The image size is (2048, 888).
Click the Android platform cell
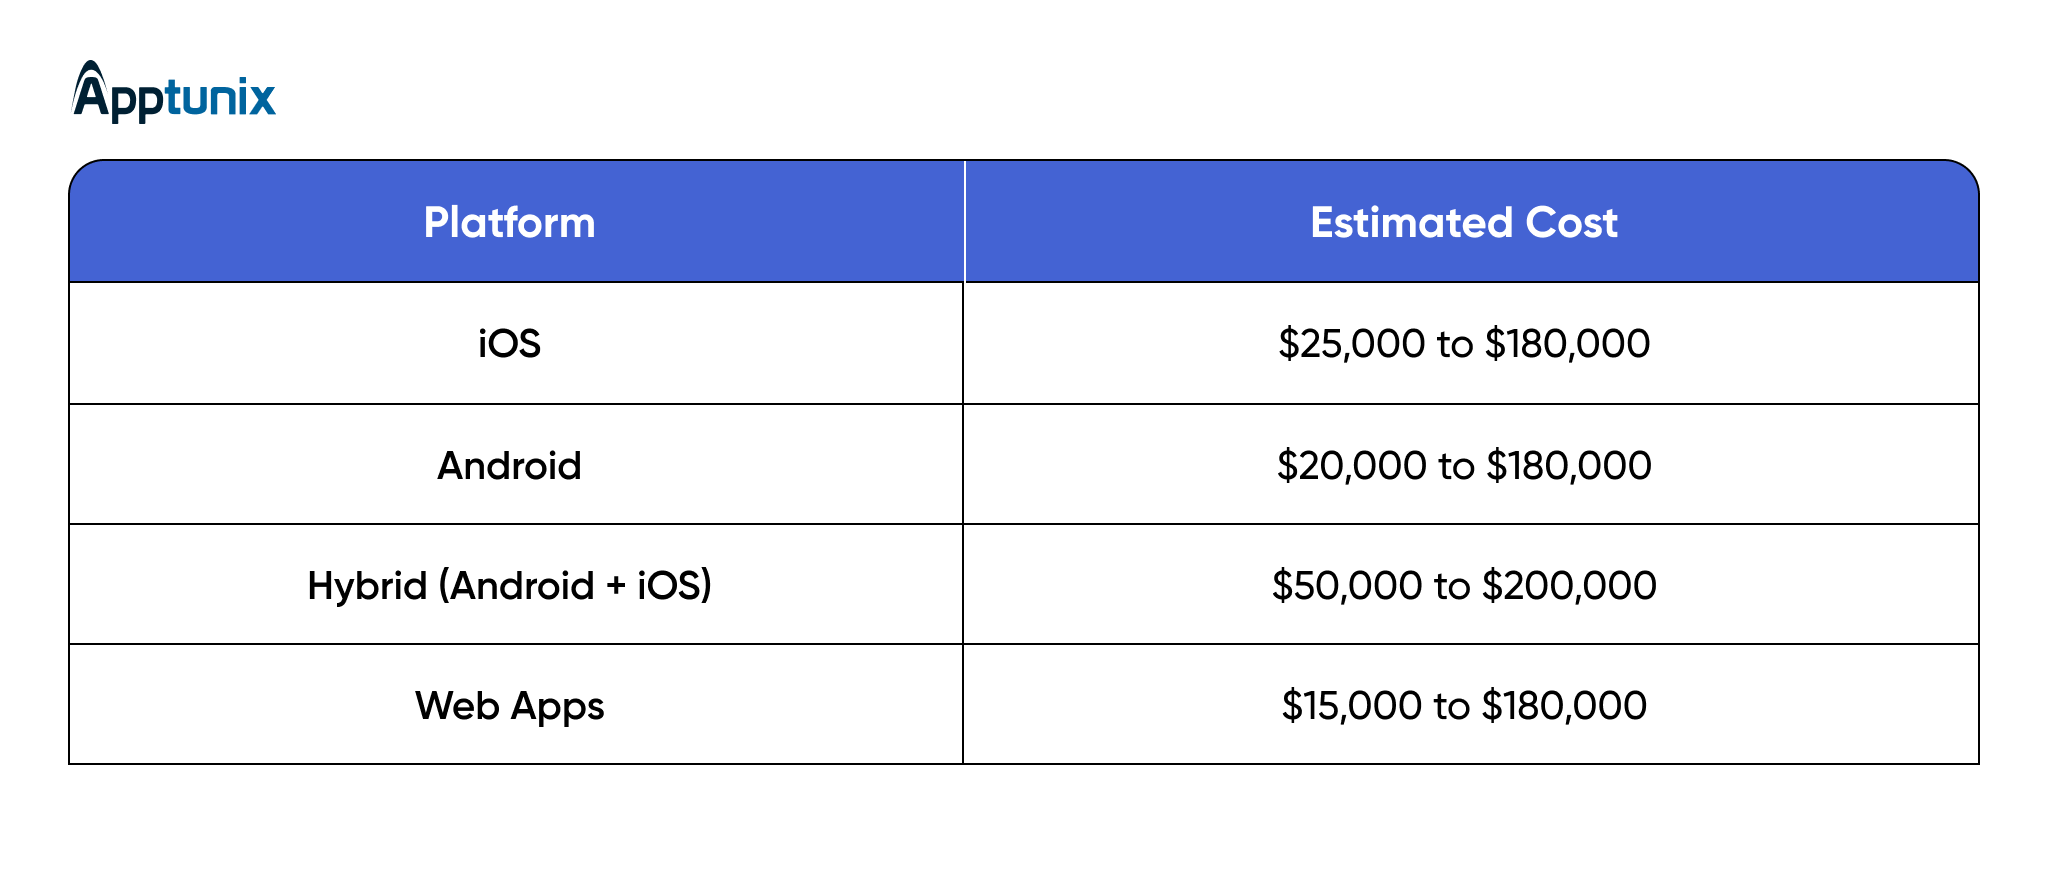(x=509, y=466)
